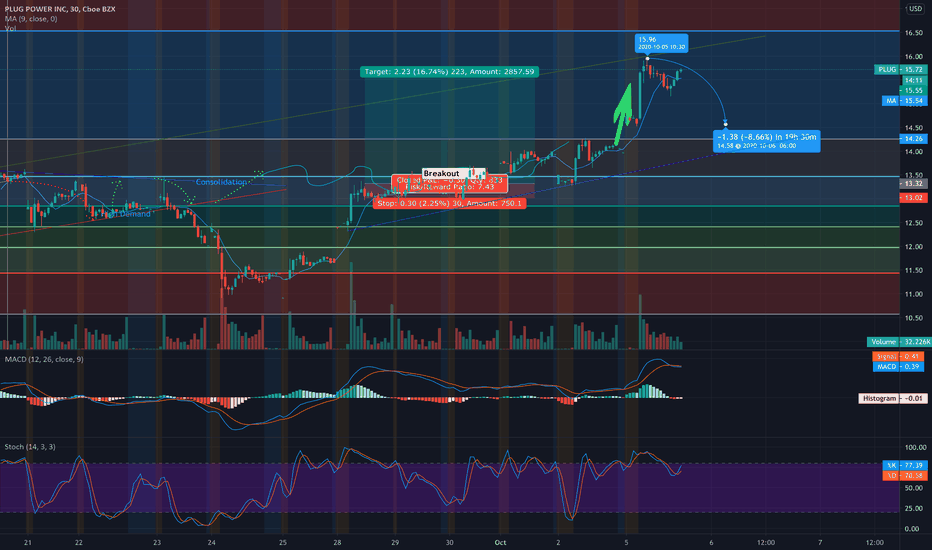Image resolution: width=932 pixels, height=550 pixels.
Task: Click the 7 date on time axis
Action: click(x=820, y=542)
